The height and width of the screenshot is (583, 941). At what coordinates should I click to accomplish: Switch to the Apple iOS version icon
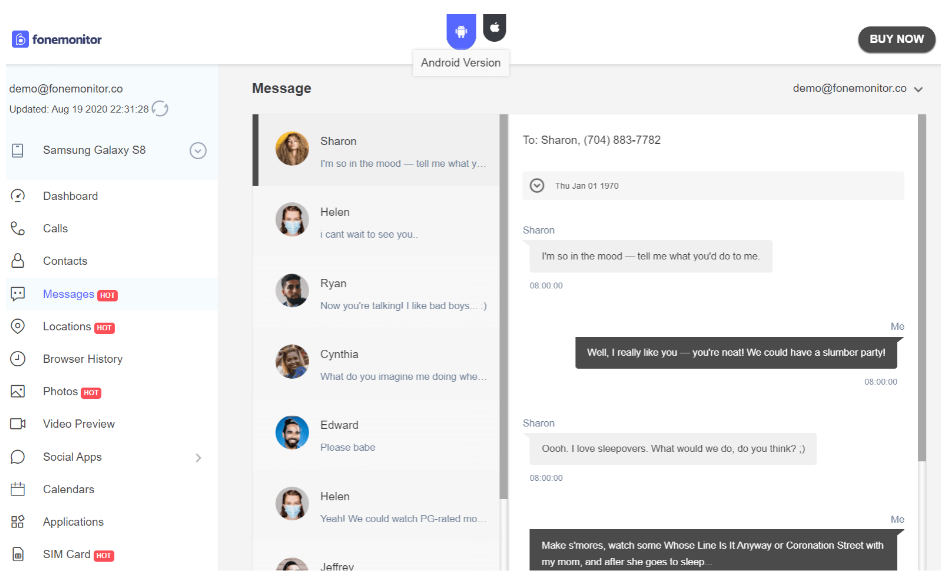(494, 27)
